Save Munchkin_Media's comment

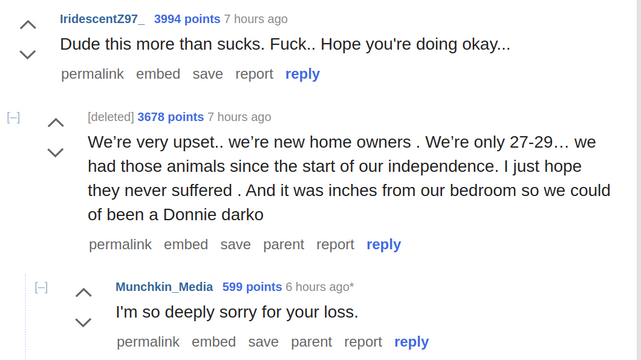coord(263,342)
